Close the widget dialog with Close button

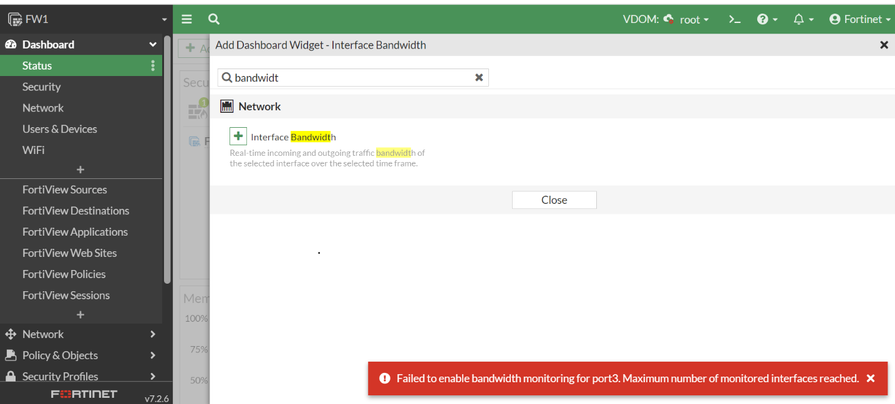(554, 200)
